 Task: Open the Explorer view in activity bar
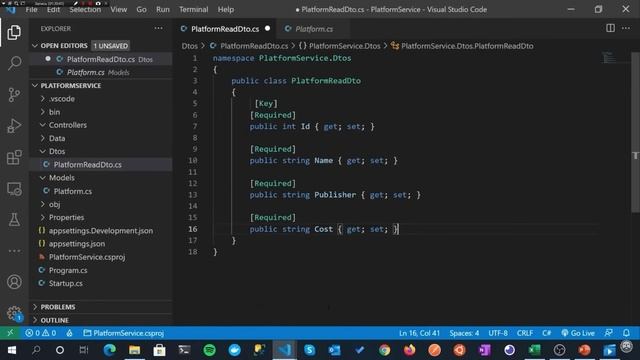pyautogui.click(x=14, y=32)
